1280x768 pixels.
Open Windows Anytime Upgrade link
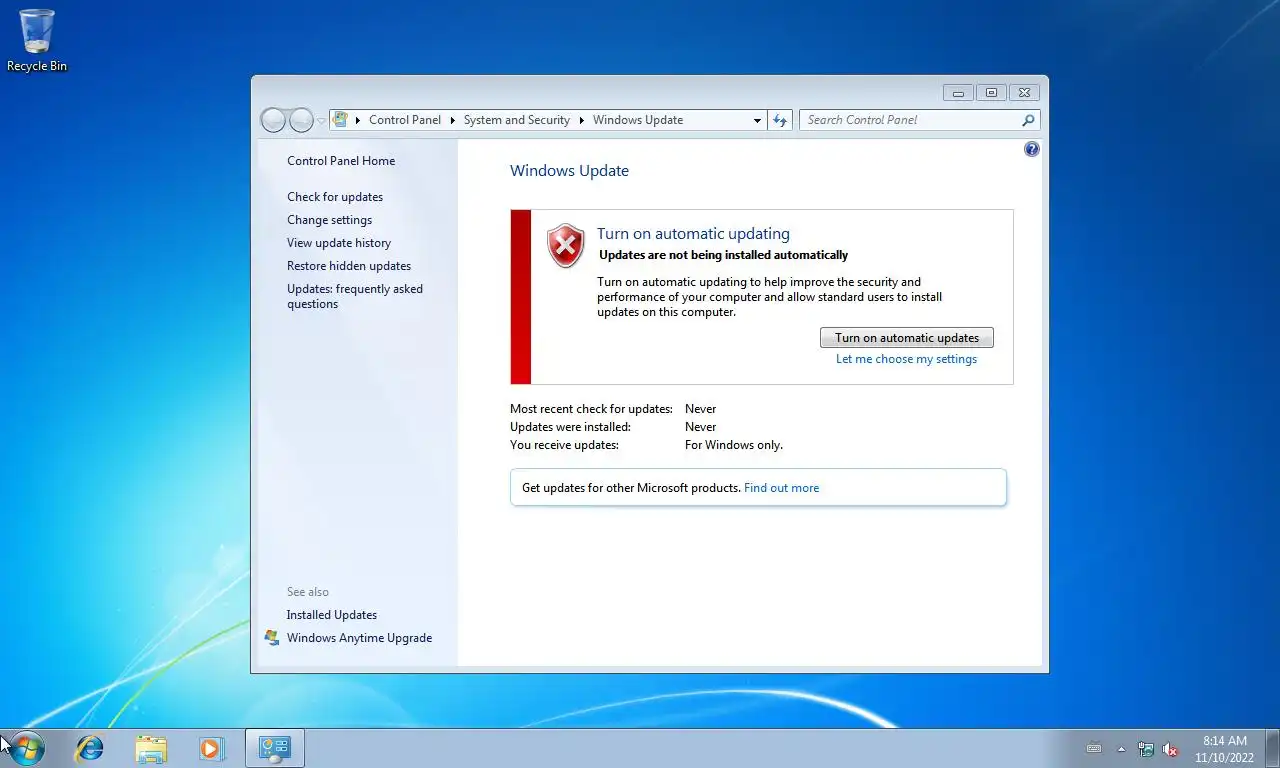359,638
